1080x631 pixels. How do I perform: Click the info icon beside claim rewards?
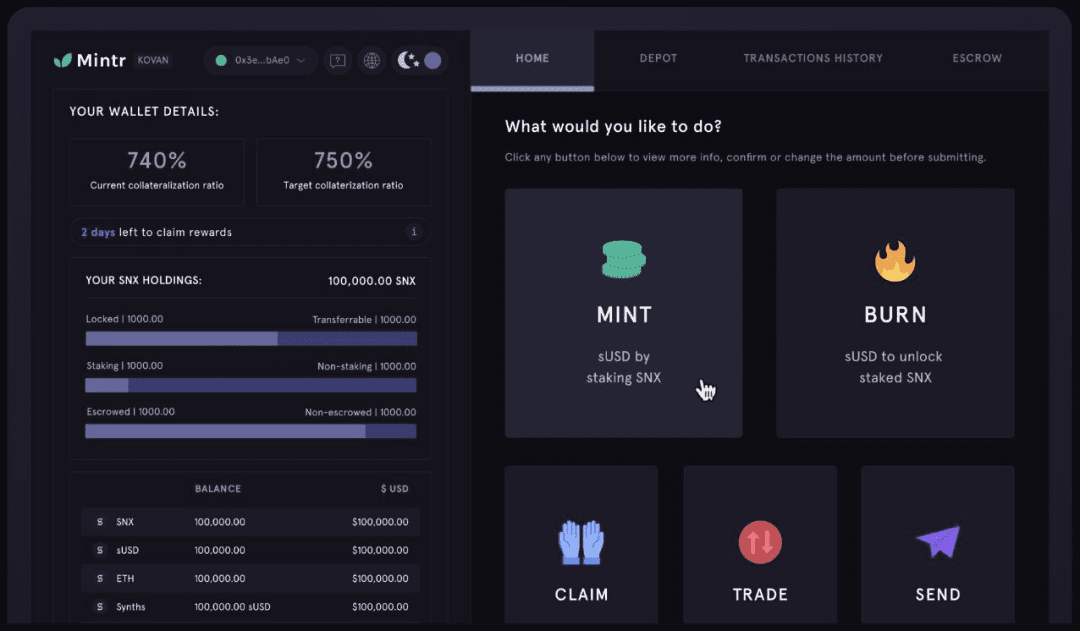click(x=413, y=231)
